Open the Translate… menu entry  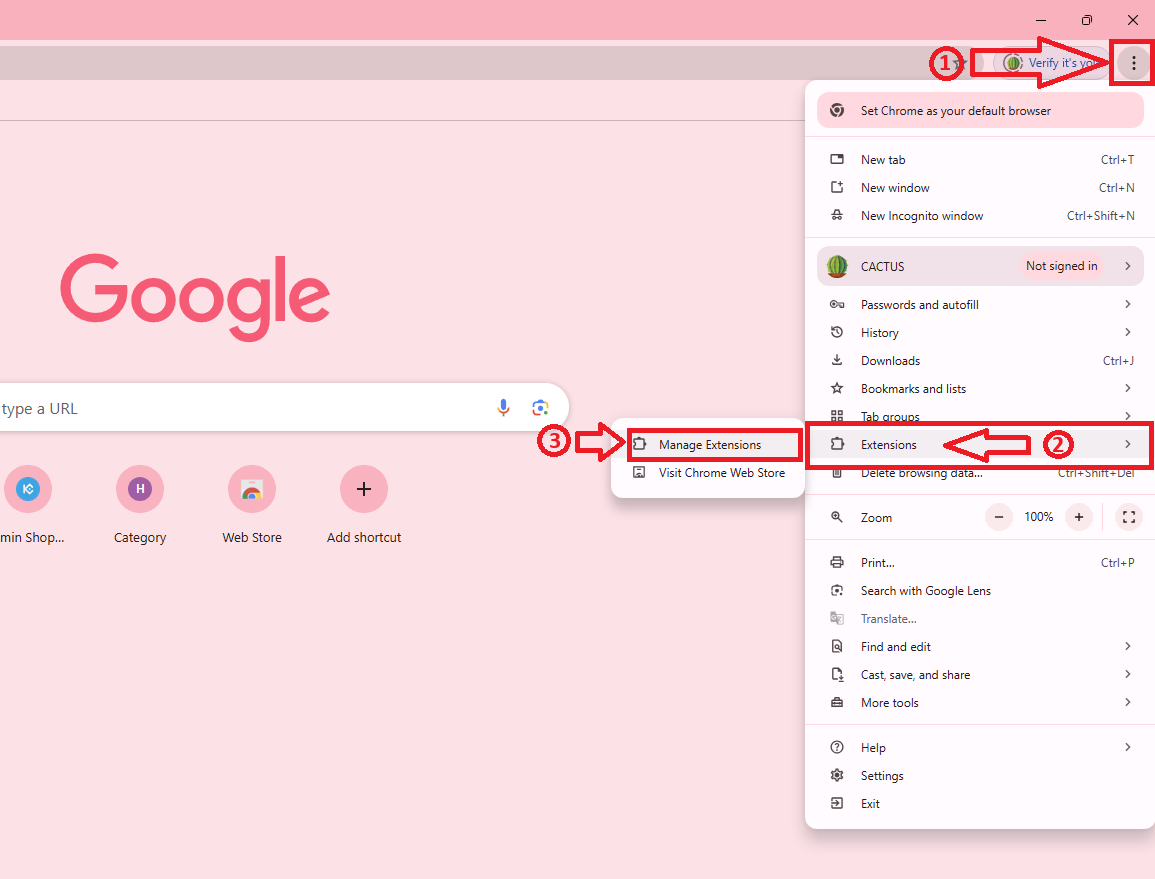coord(980,618)
